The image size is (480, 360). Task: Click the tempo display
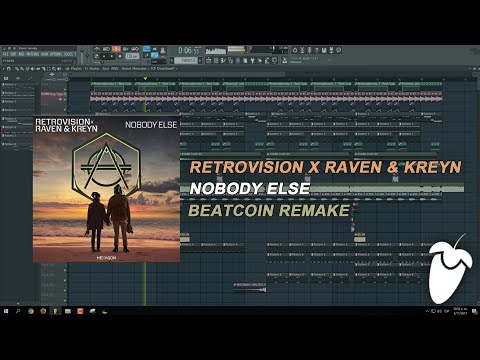click(132, 56)
